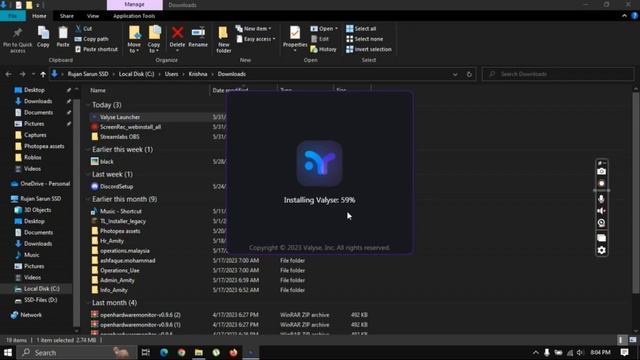The width and height of the screenshot is (640, 360).
Task: Click the recorder record button
Action: point(601,184)
